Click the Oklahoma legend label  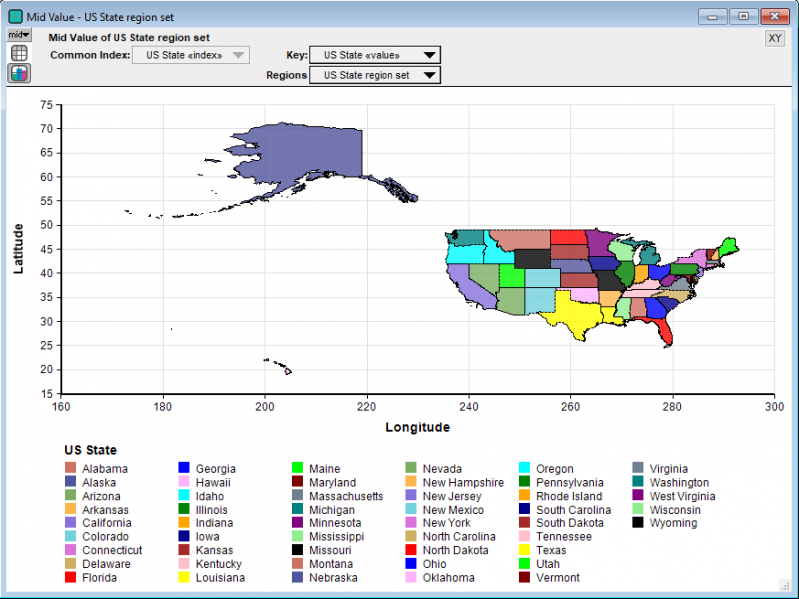(448, 578)
